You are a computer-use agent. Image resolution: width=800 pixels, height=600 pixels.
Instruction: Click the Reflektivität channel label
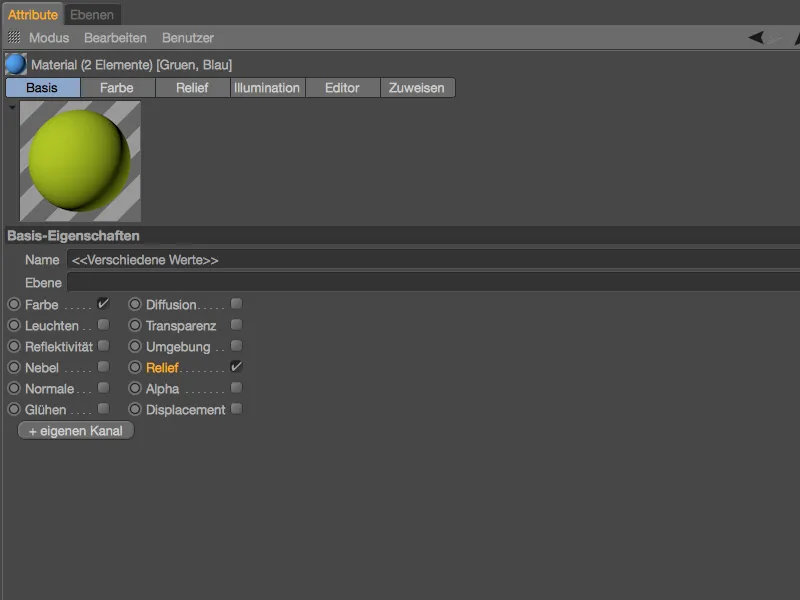pos(59,347)
